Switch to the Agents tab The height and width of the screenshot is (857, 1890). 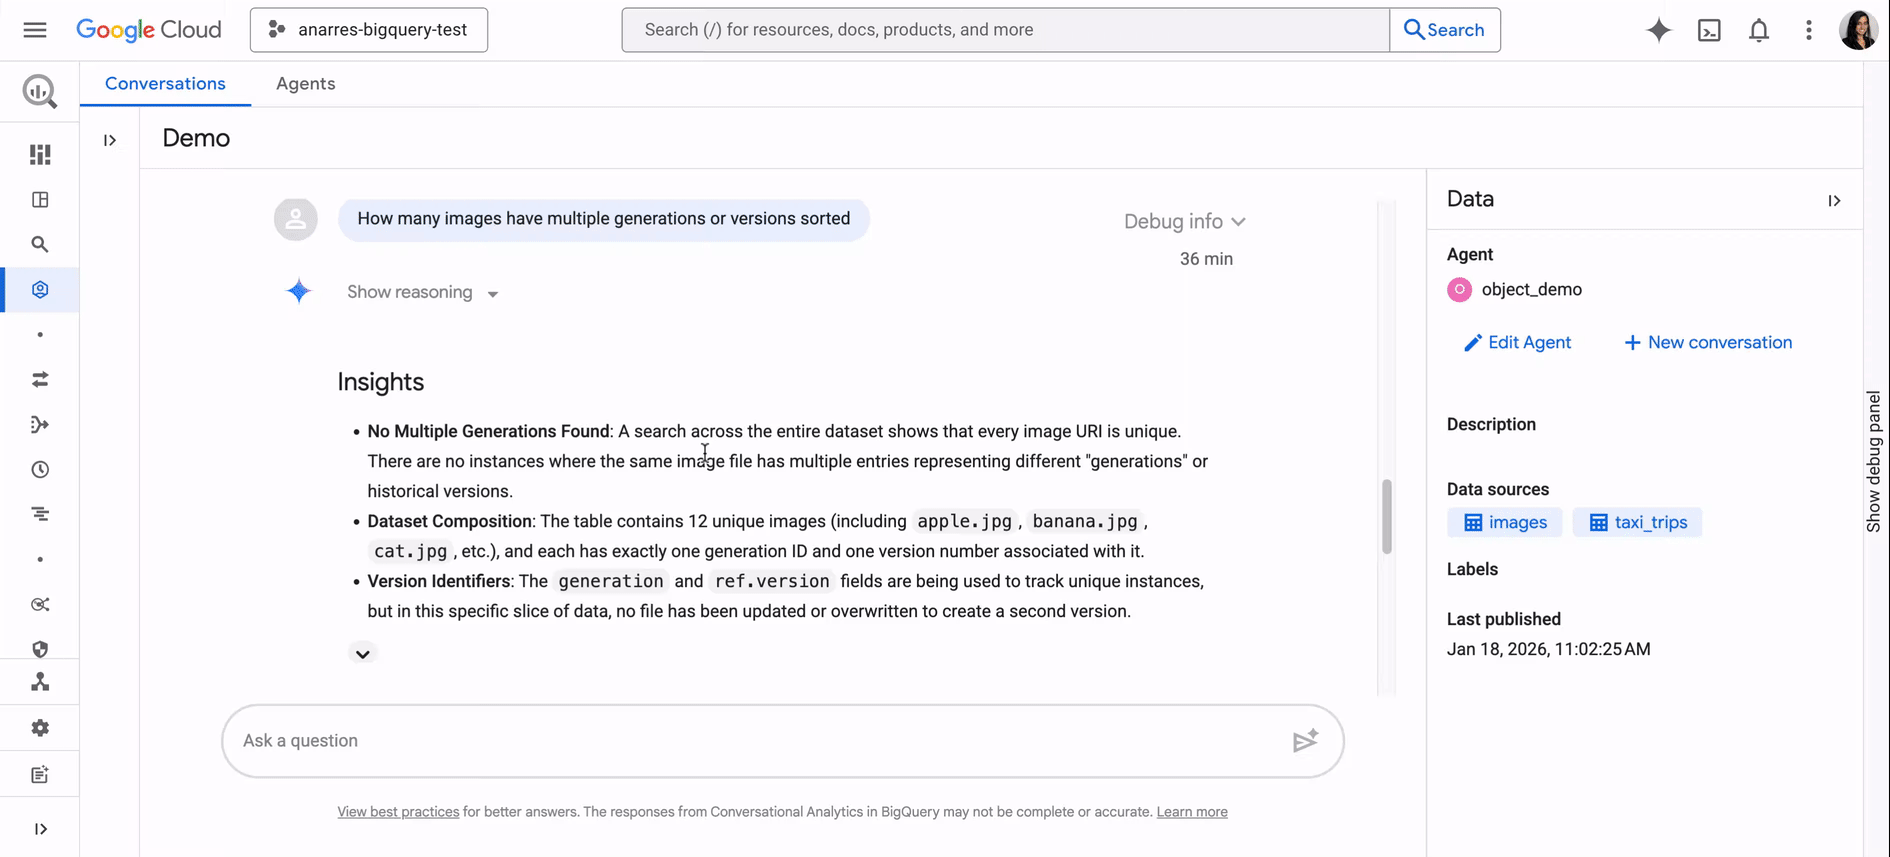pos(305,84)
